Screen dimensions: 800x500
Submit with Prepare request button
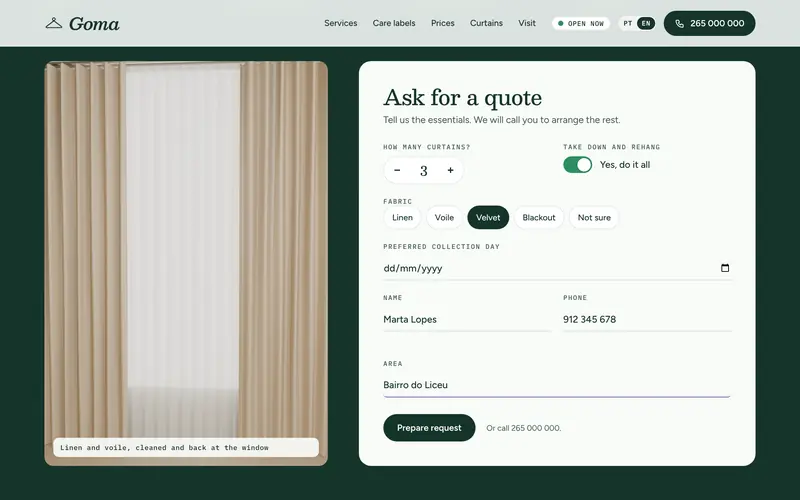tap(429, 428)
